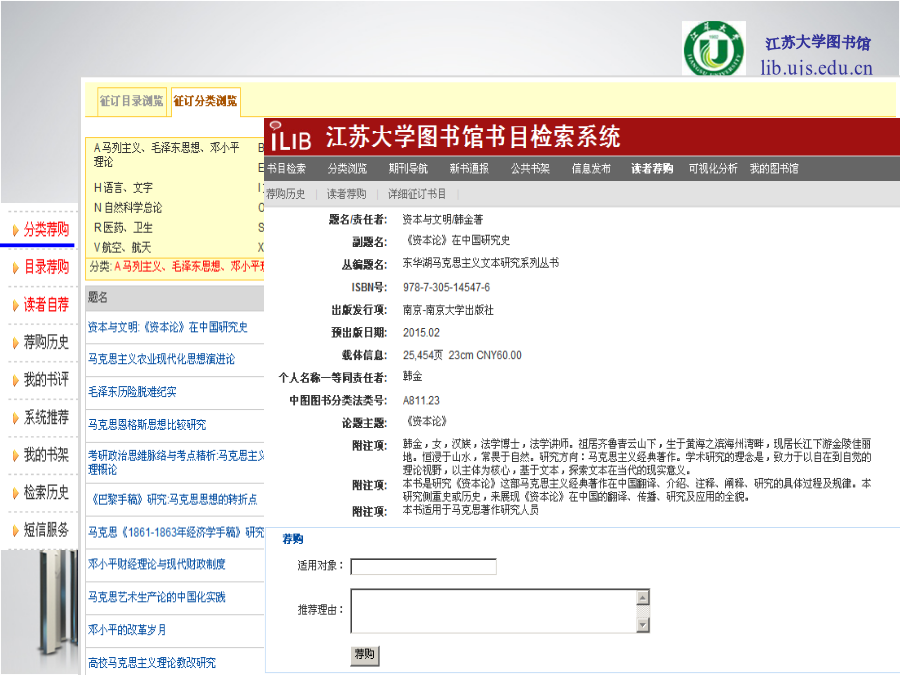Open book 高校马克思主义理论教改研究
This screenshot has width=900, height=675.
pos(152,663)
